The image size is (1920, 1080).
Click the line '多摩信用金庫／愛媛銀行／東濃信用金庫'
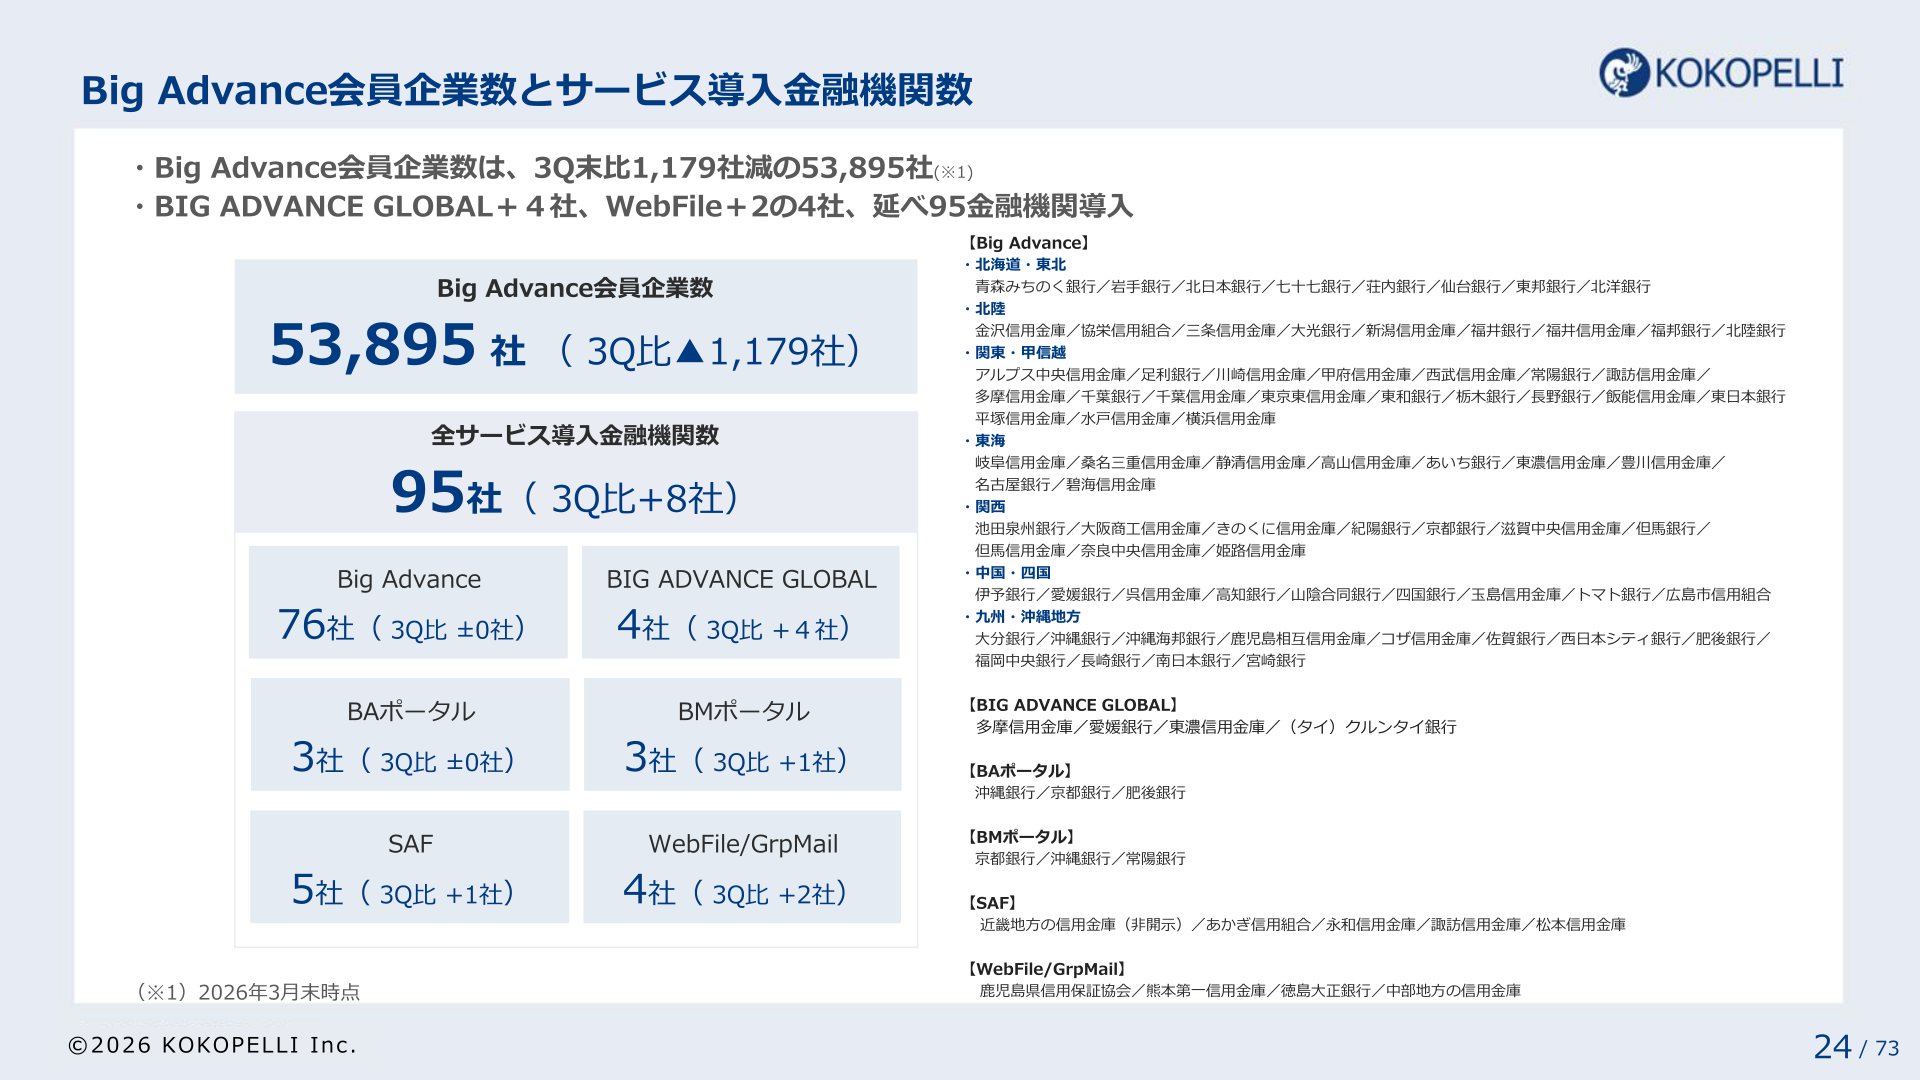[x=1216, y=727]
